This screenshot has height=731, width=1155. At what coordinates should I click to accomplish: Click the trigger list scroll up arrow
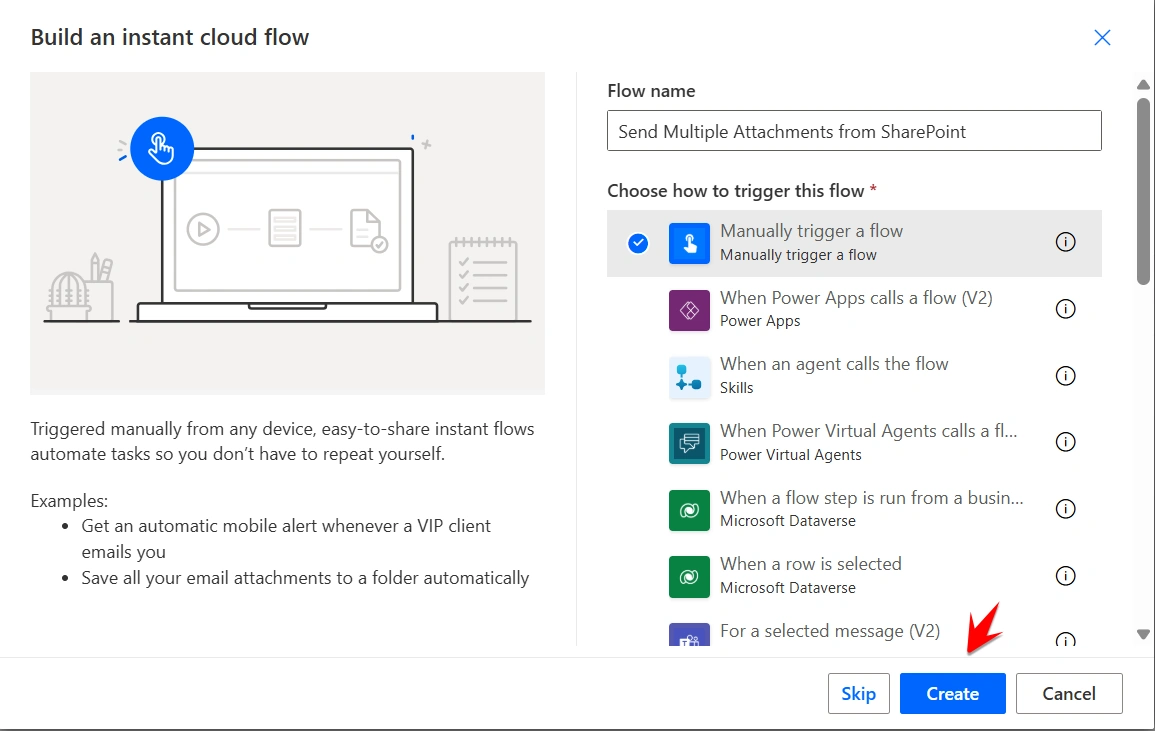(1143, 85)
